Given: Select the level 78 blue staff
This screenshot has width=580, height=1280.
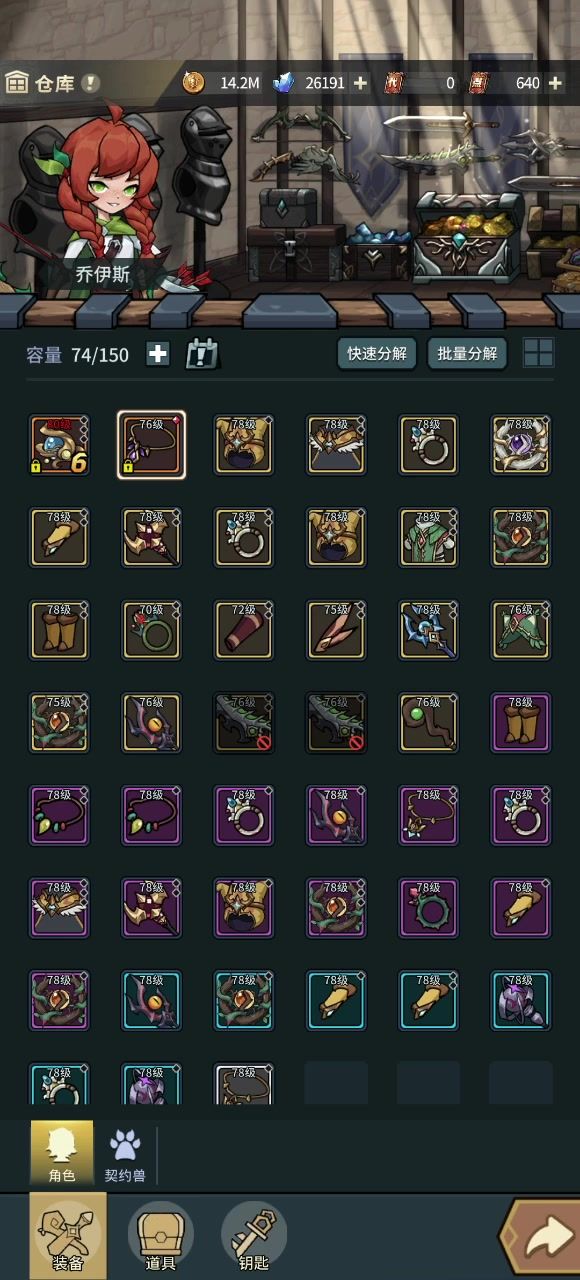Looking at the screenshot, I should click(x=428, y=630).
